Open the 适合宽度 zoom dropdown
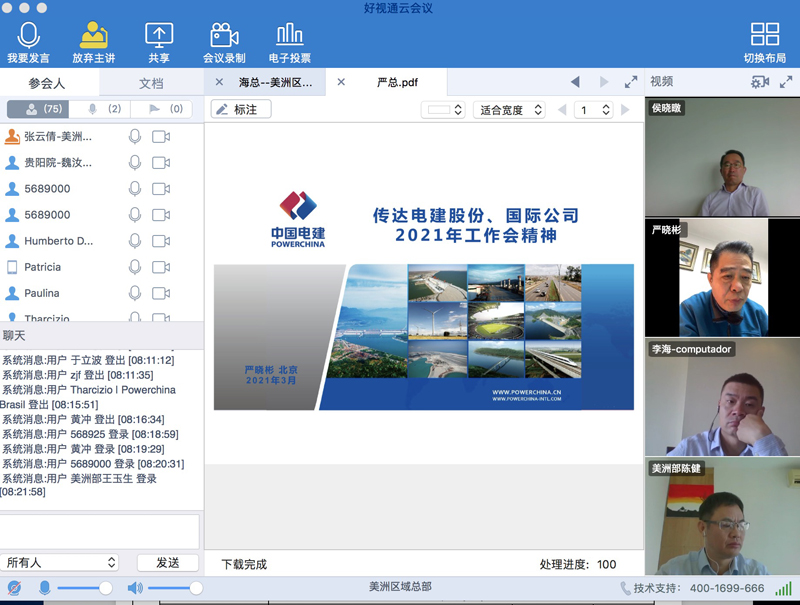The width and height of the screenshot is (800, 605). point(508,110)
